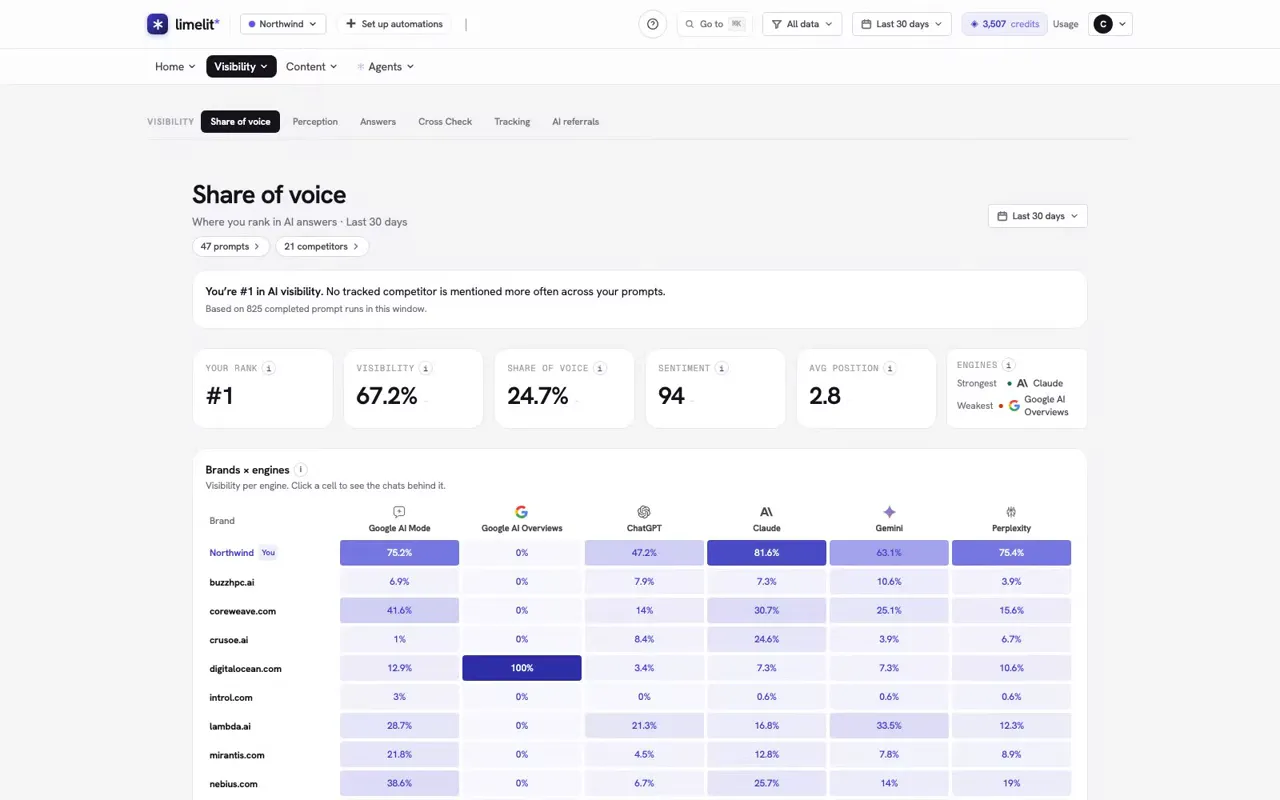
Task: Open Last 30 days dropdown beside Share of voice
Action: pos(1037,216)
